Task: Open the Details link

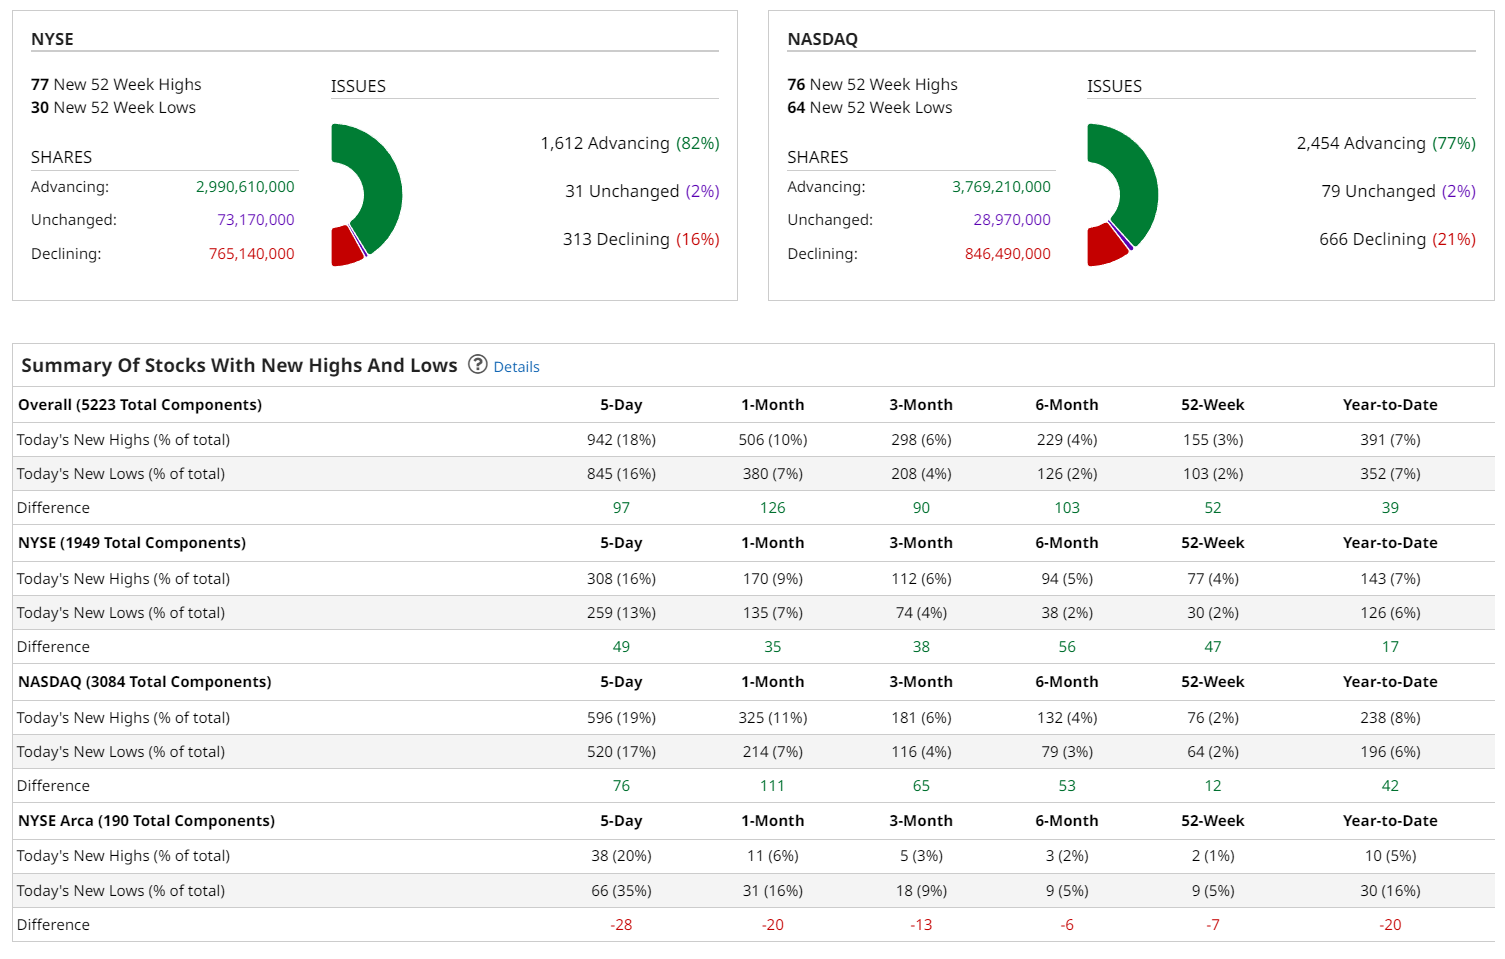Action: tap(516, 367)
